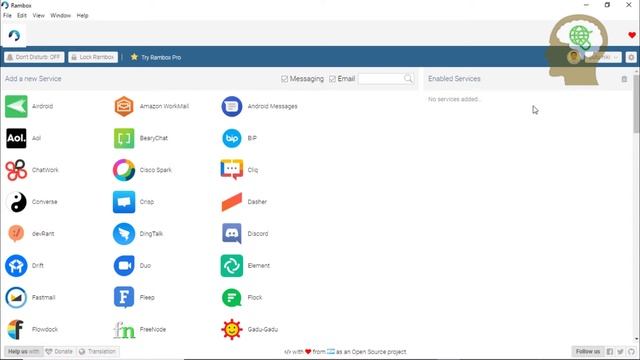Choose the Android Messages service icon

(x=231, y=106)
